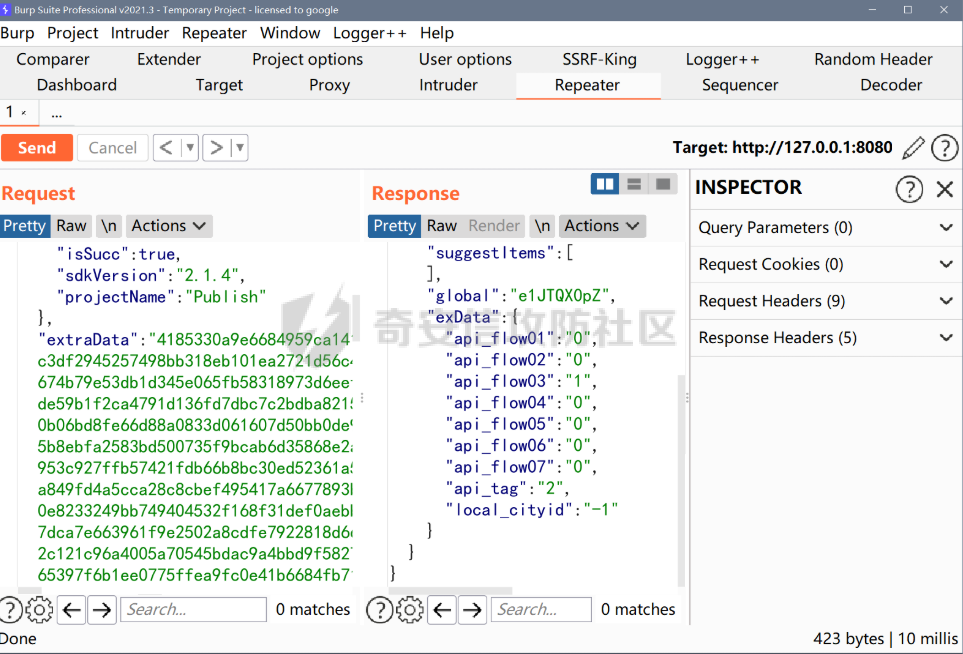Toggle Response newline display \n
The width and height of the screenshot is (963, 654).
click(x=542, y=226)
